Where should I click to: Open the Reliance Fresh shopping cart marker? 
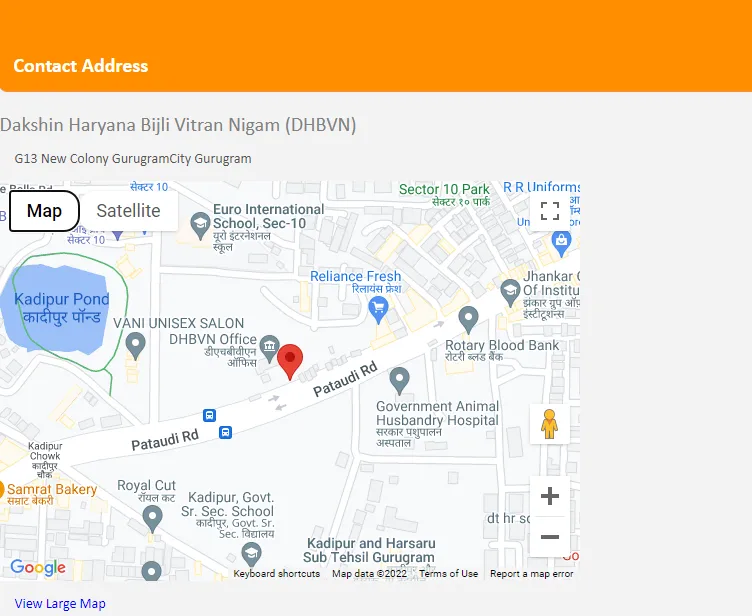coord(378,309)
